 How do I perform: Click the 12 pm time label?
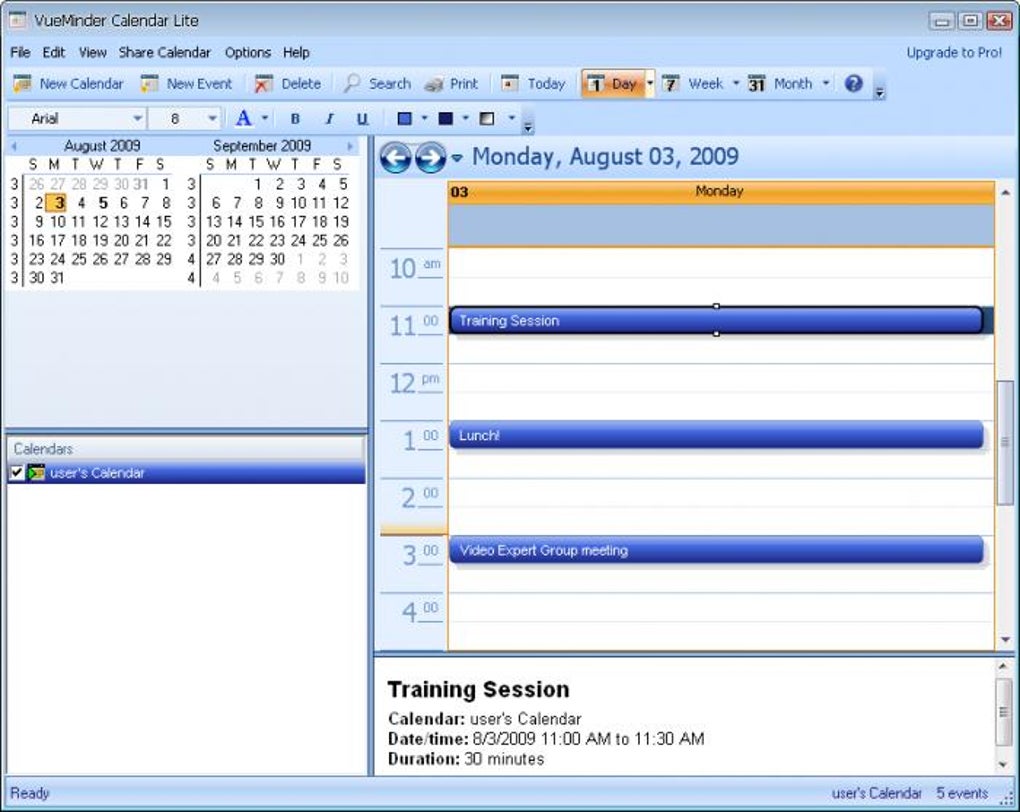[414, 383]
